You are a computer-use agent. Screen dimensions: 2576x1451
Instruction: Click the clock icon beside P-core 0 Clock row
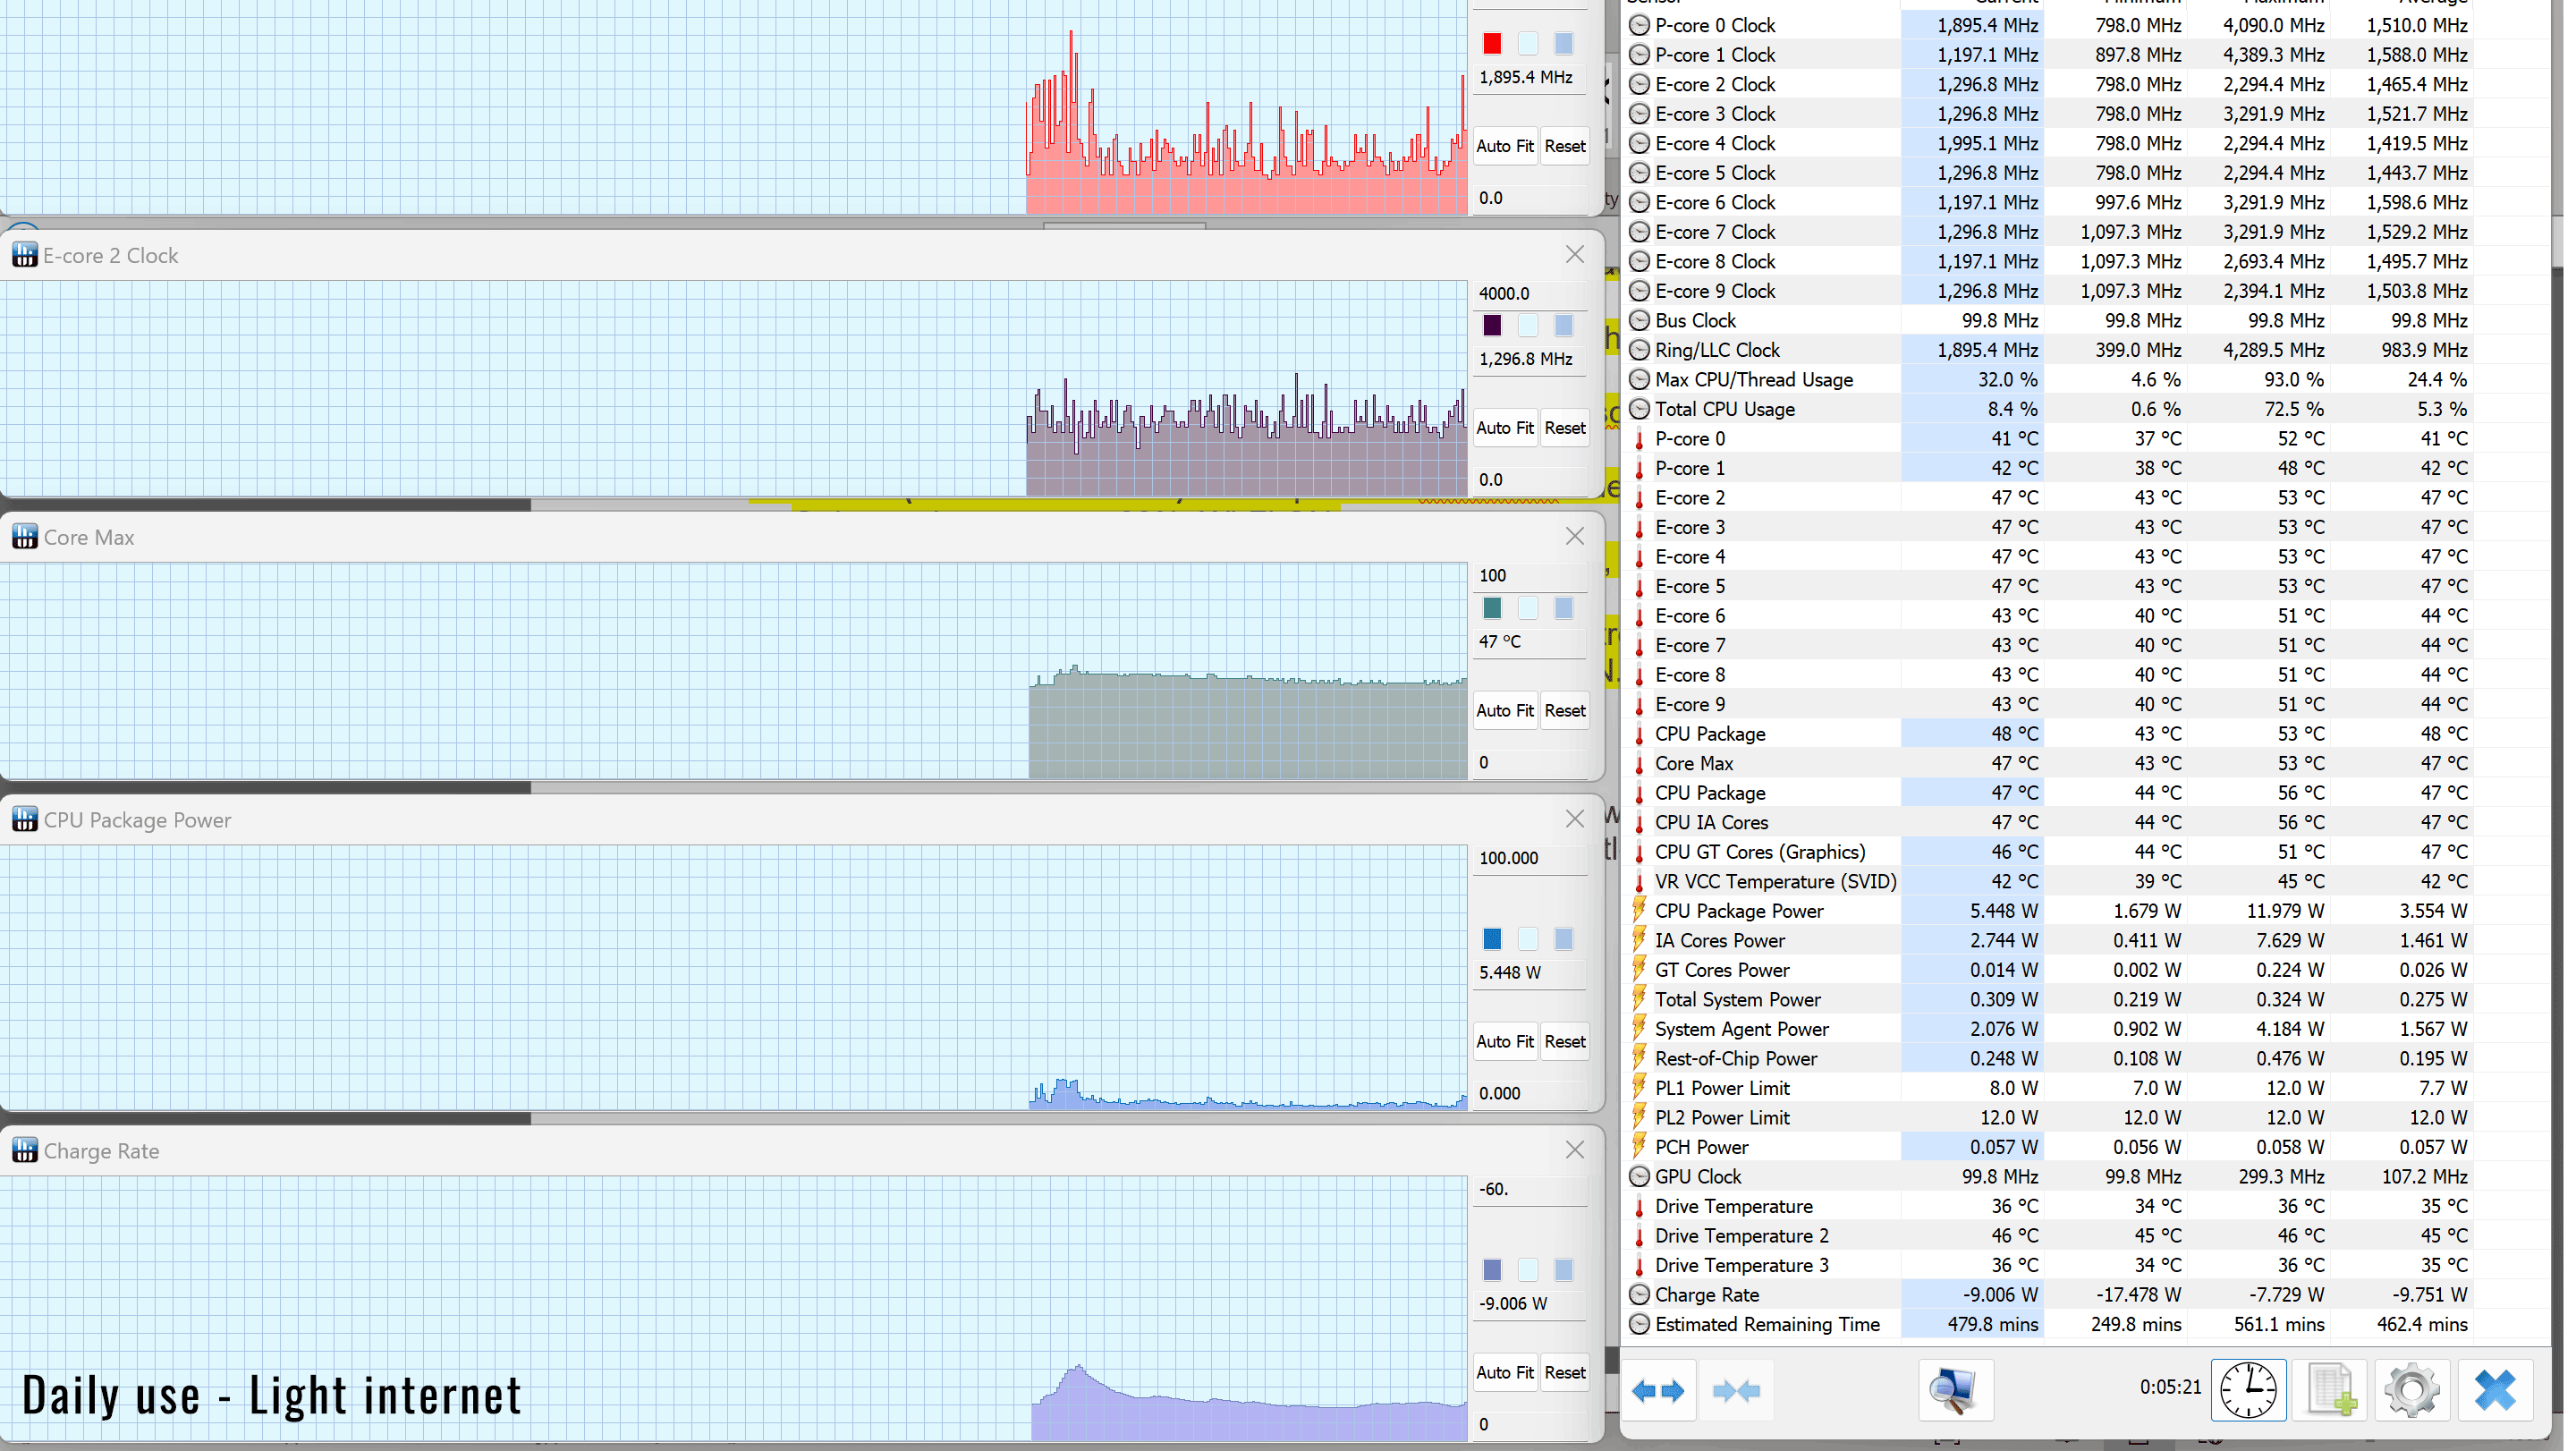click(1639, 25)
